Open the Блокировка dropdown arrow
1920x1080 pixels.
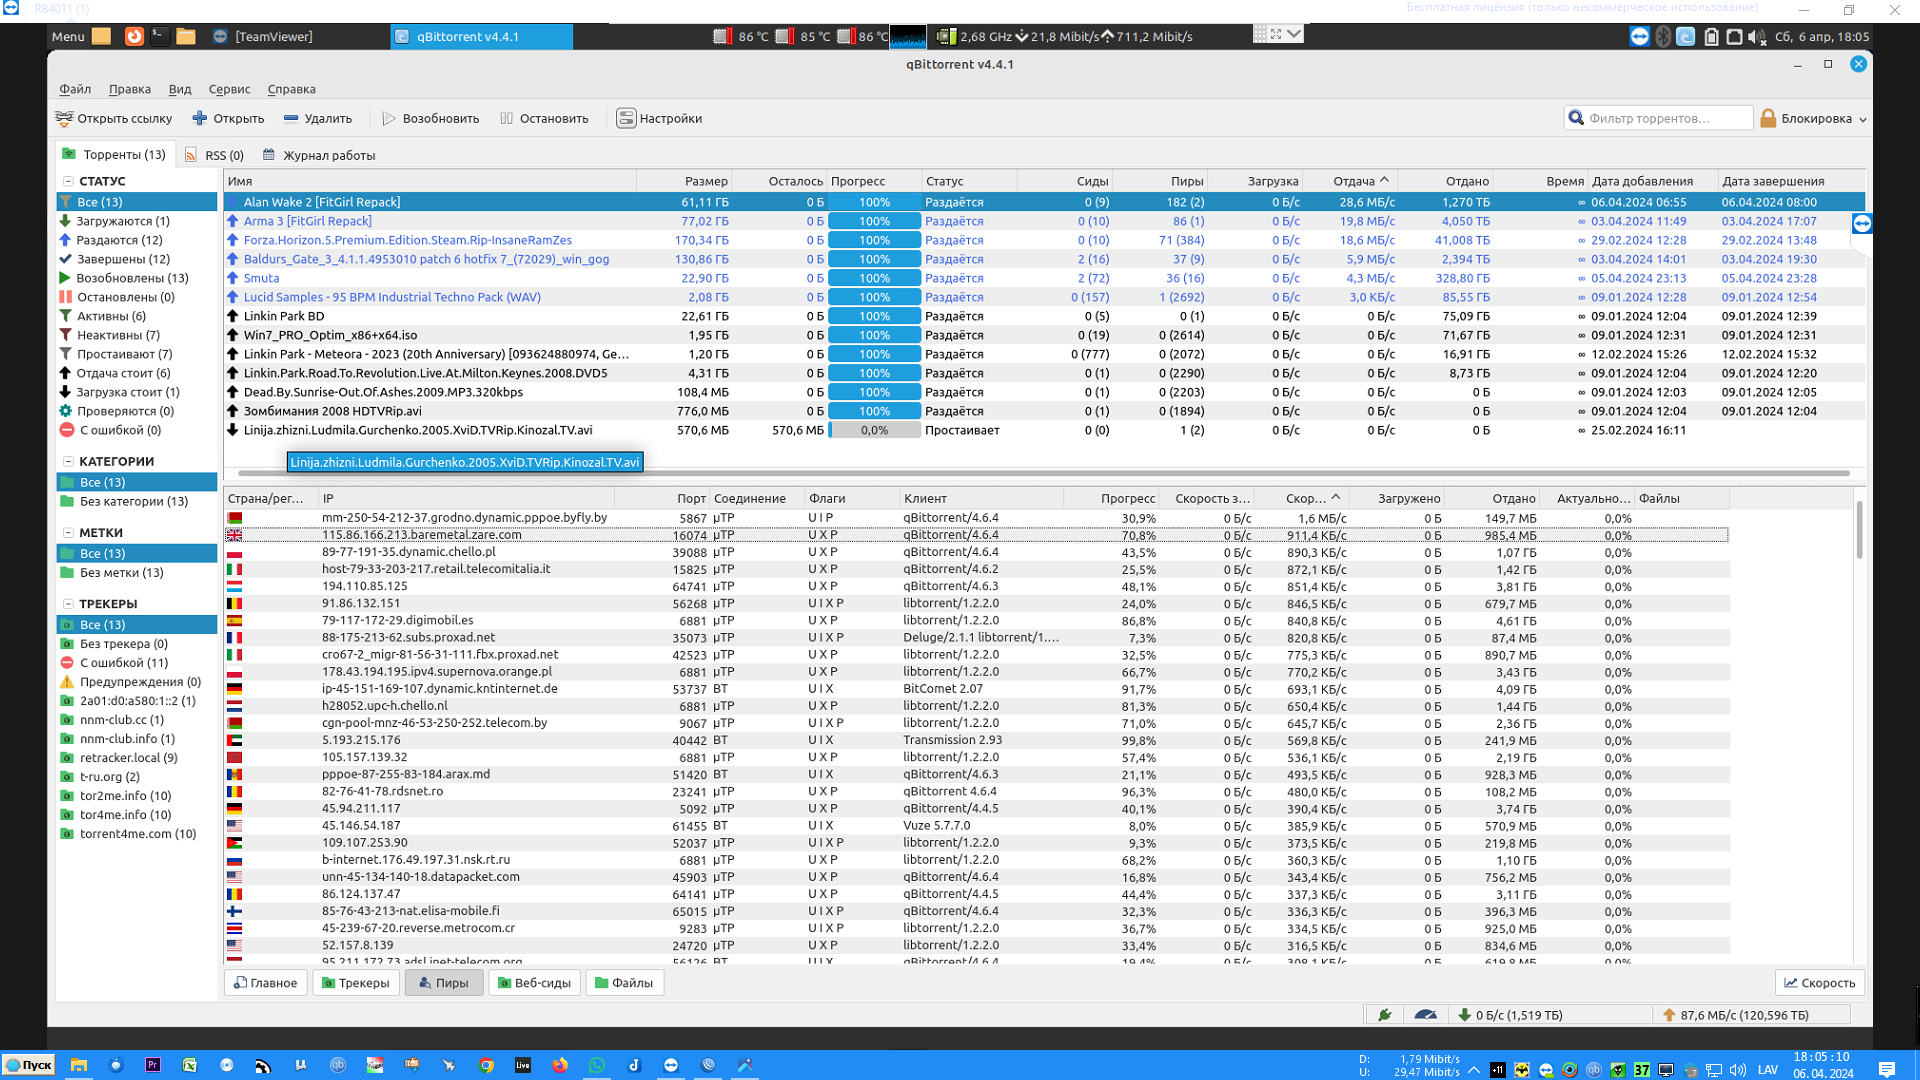(x=1862, y=119)
